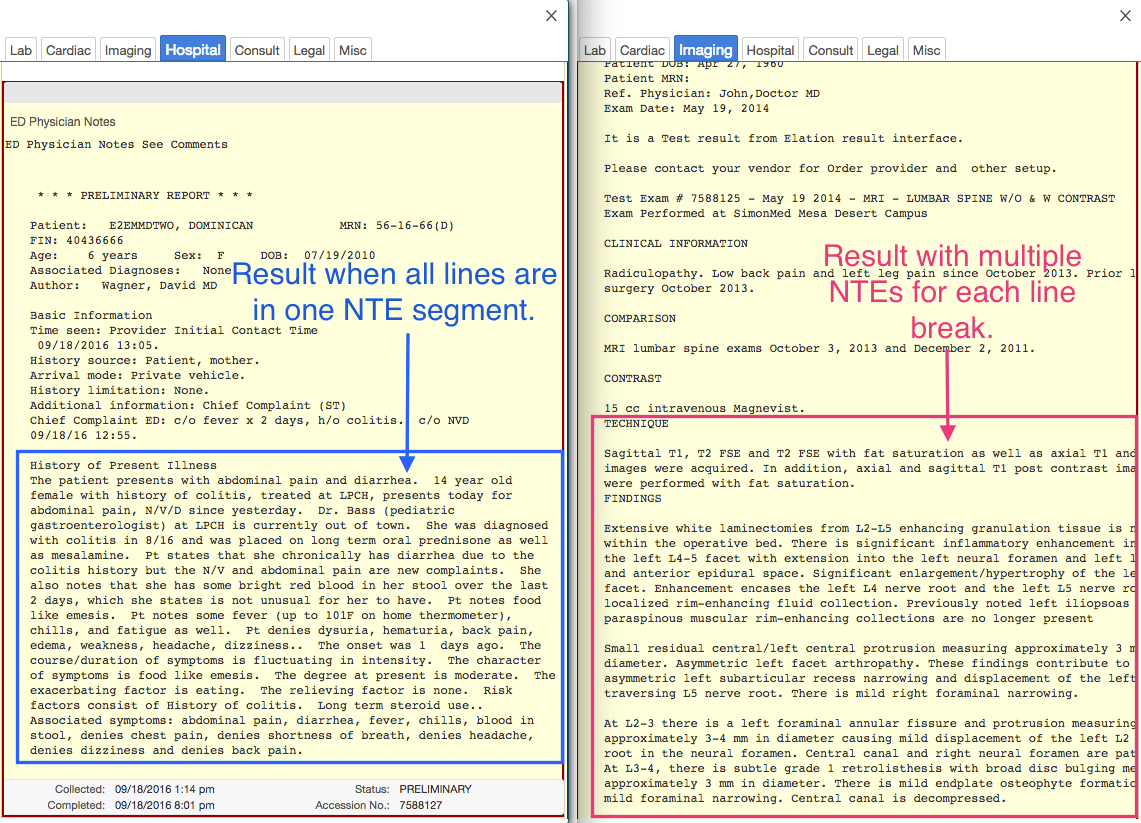Switch to Cardiac tab in the left panel

click(68, 50)
